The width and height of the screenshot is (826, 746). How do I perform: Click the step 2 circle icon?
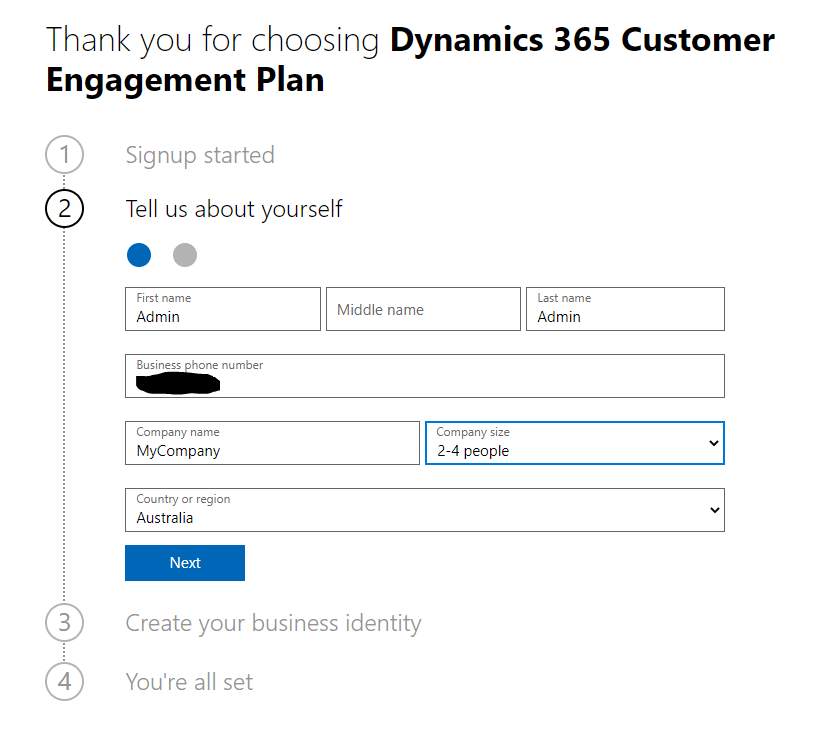click(65, 209)
